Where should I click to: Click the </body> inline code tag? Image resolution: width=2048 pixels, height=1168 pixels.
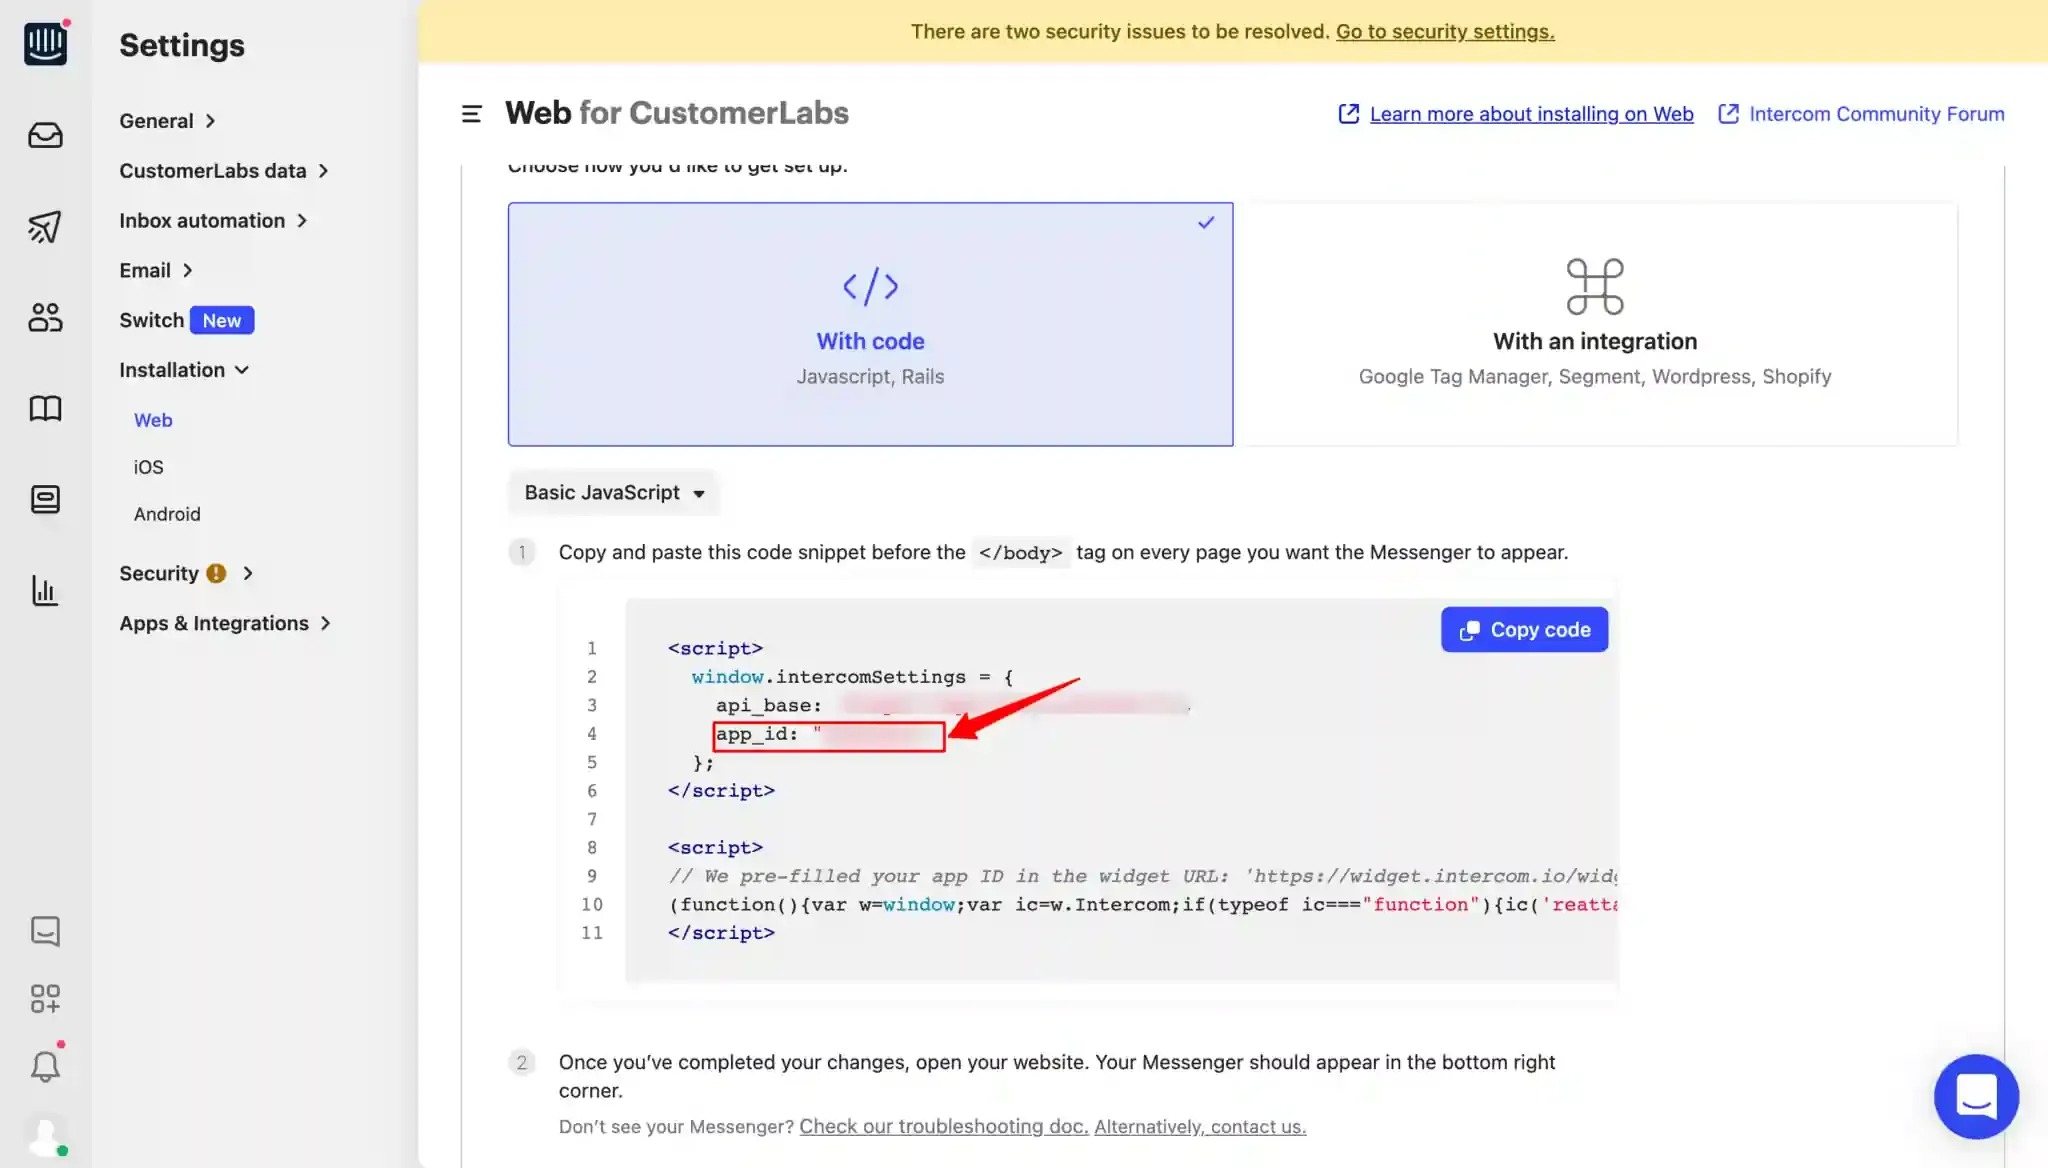[1020, 553]
